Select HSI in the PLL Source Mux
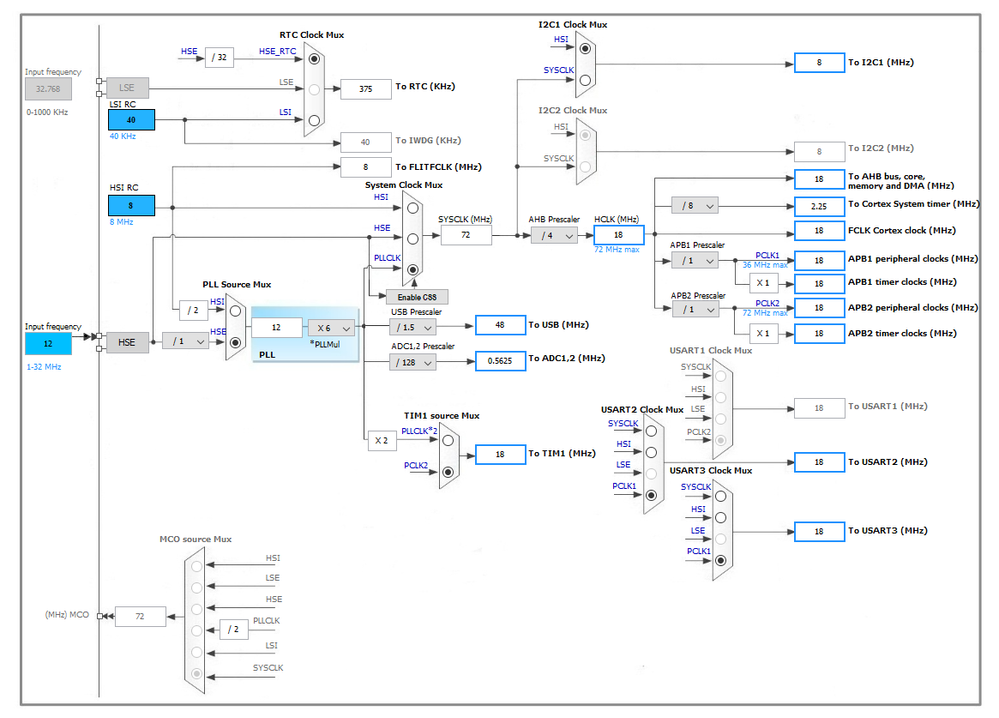The image size is (999, 718). pos(235,311)
